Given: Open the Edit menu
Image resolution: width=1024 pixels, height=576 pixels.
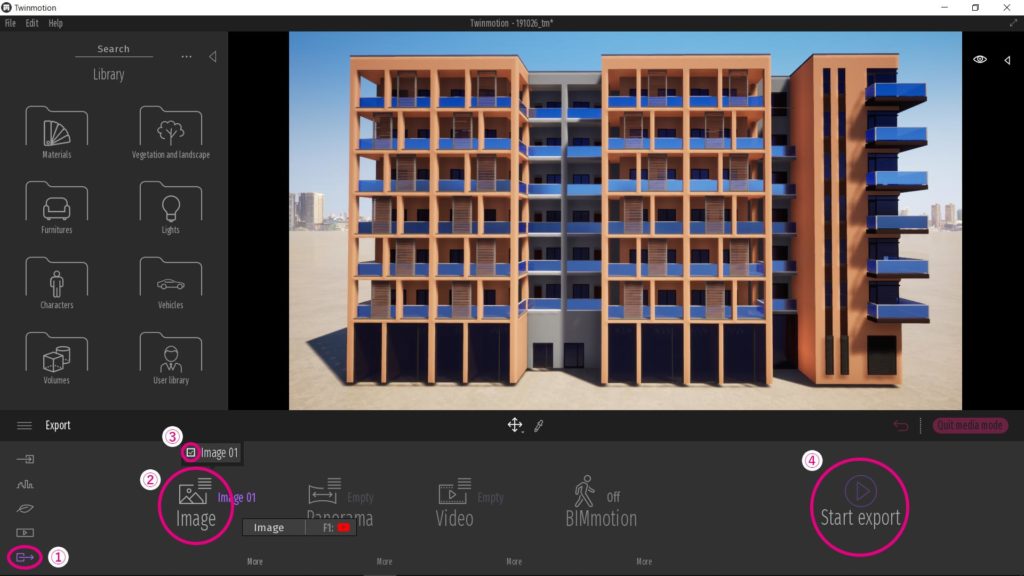Looking at the screenshot, I should pyautogui.click(x=31, y=23).
